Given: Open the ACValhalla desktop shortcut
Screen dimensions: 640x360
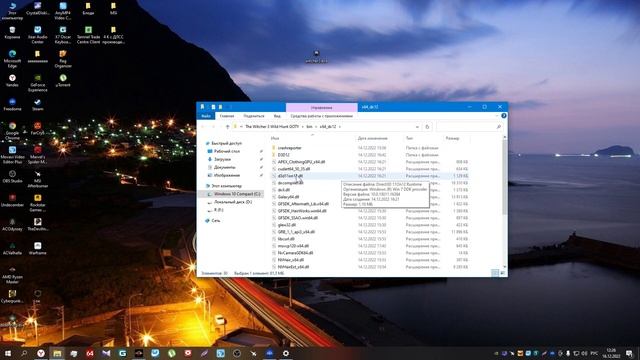Looking at the screenshot, I should coord(12,249).
